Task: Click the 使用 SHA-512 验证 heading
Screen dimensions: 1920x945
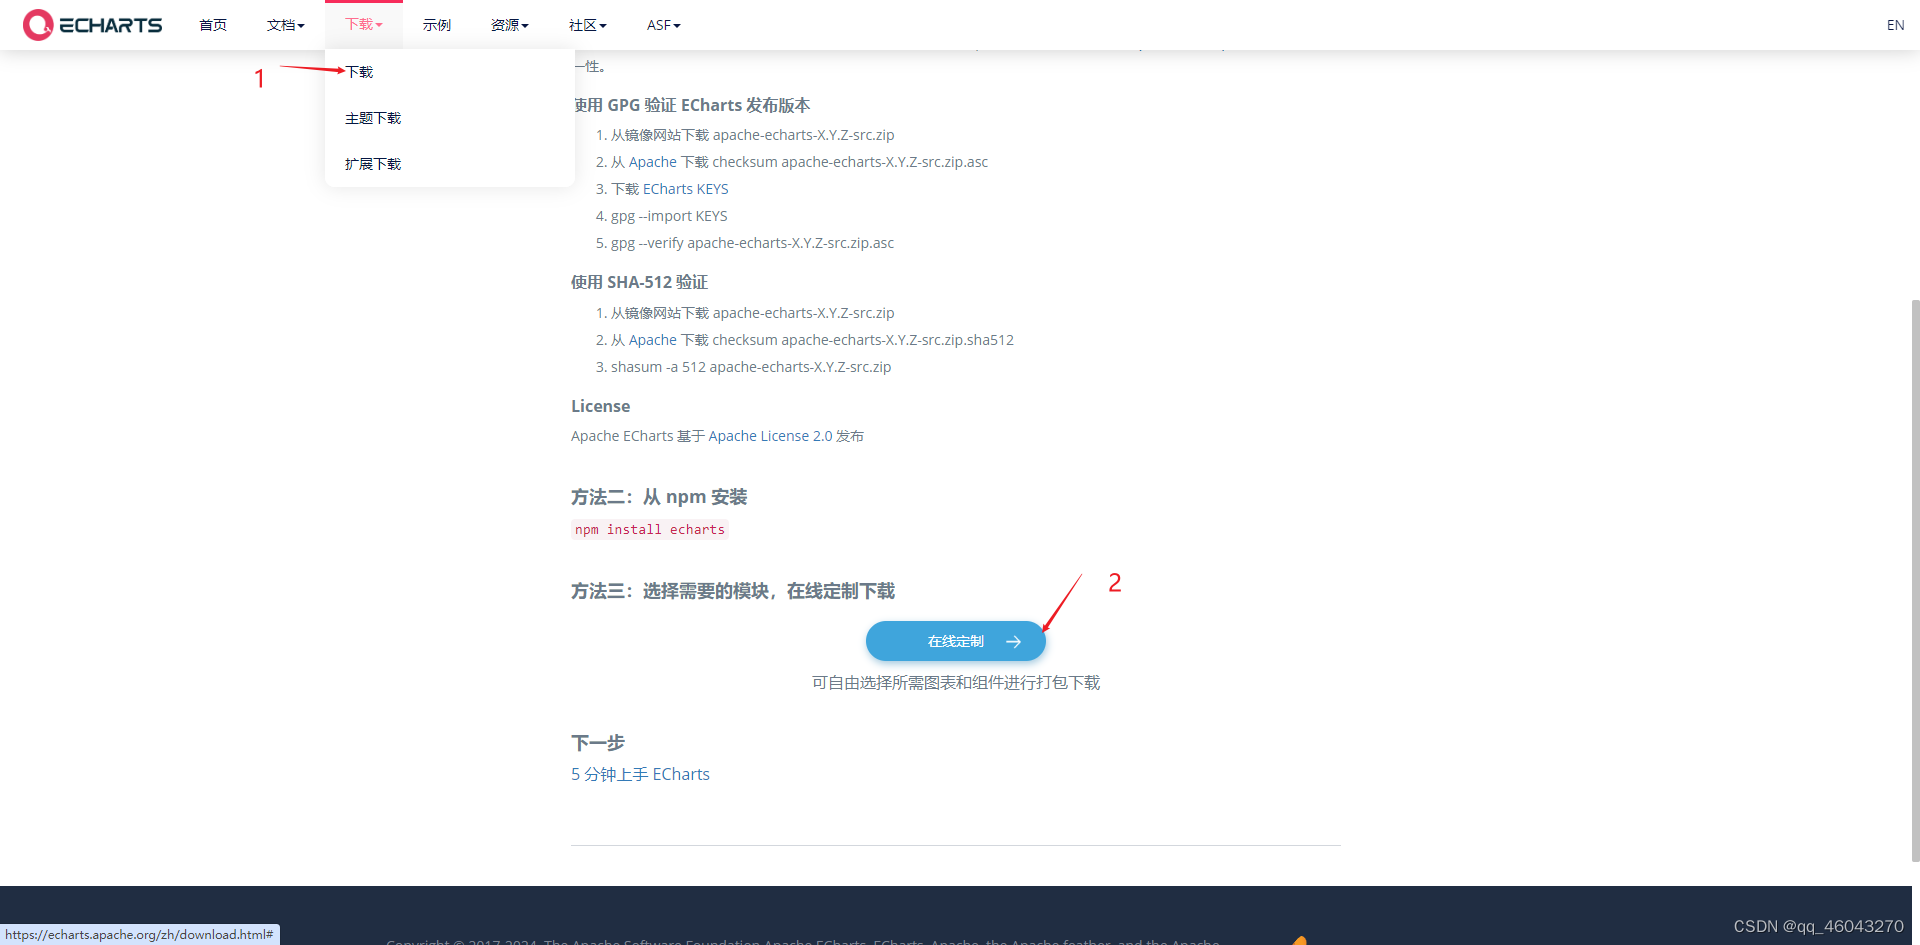Action: click(x=639, y=282)
